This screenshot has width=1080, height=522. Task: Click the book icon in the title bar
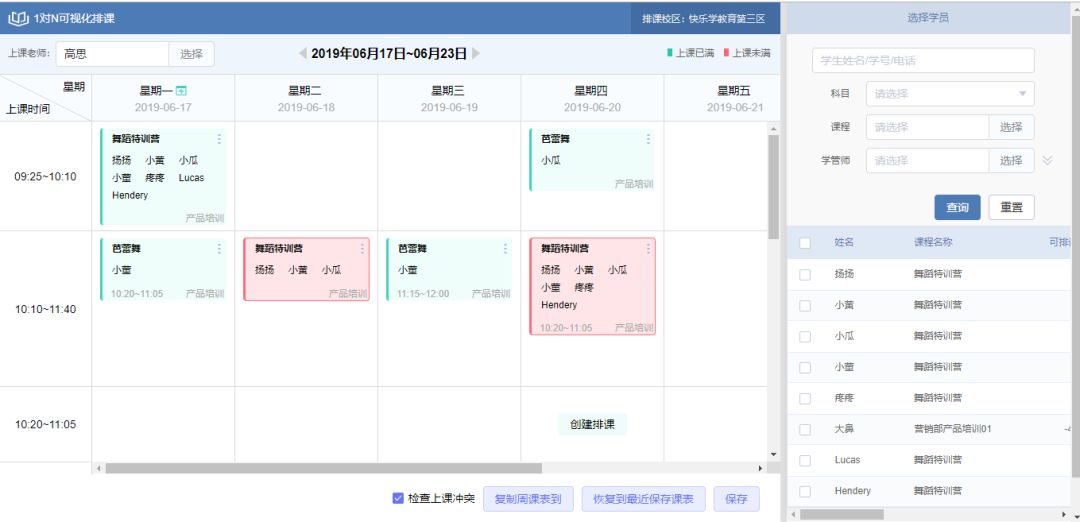tap(18, 18)
